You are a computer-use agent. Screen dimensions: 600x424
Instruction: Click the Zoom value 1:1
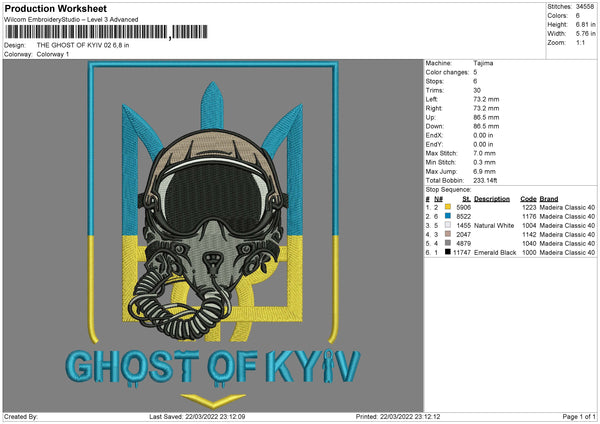point(580,42)
